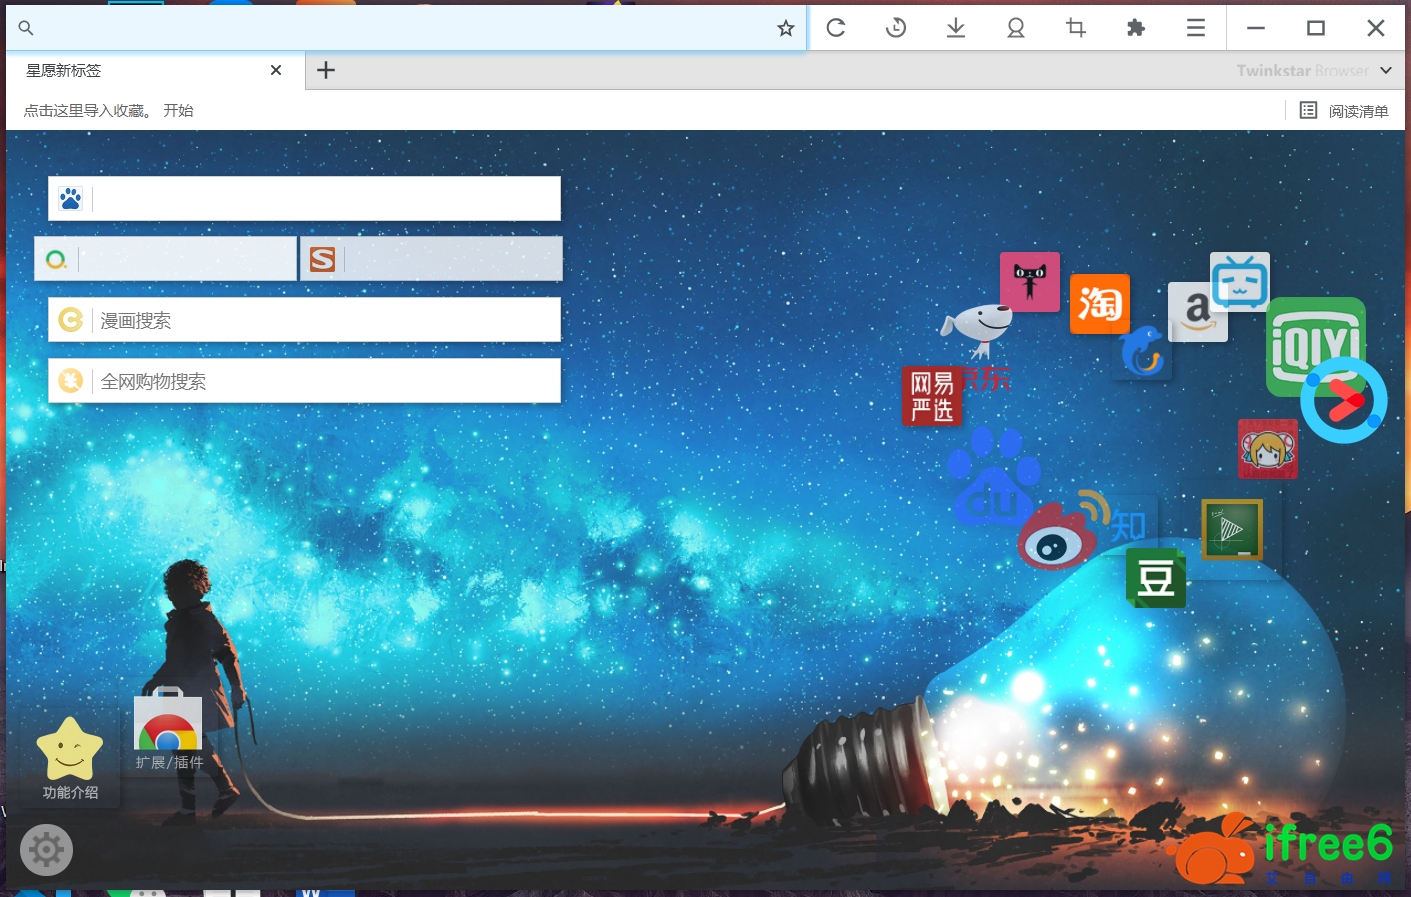Open the extensions puzzle icon
Image resolution: width=1411 pixels, height=897 pixels.
(1136, 28)
